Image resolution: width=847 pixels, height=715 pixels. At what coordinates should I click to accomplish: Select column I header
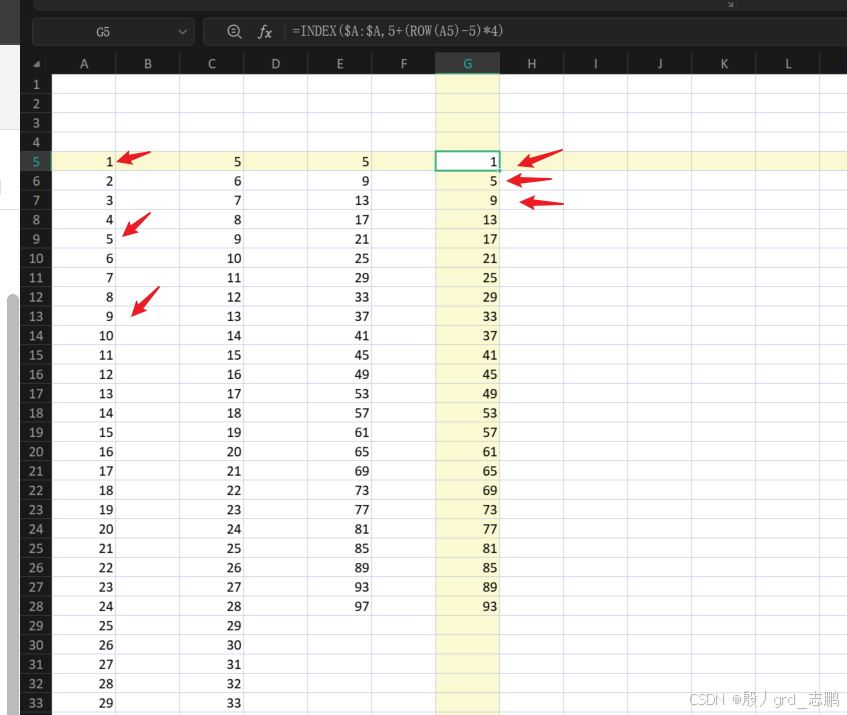tap(595, 64)
